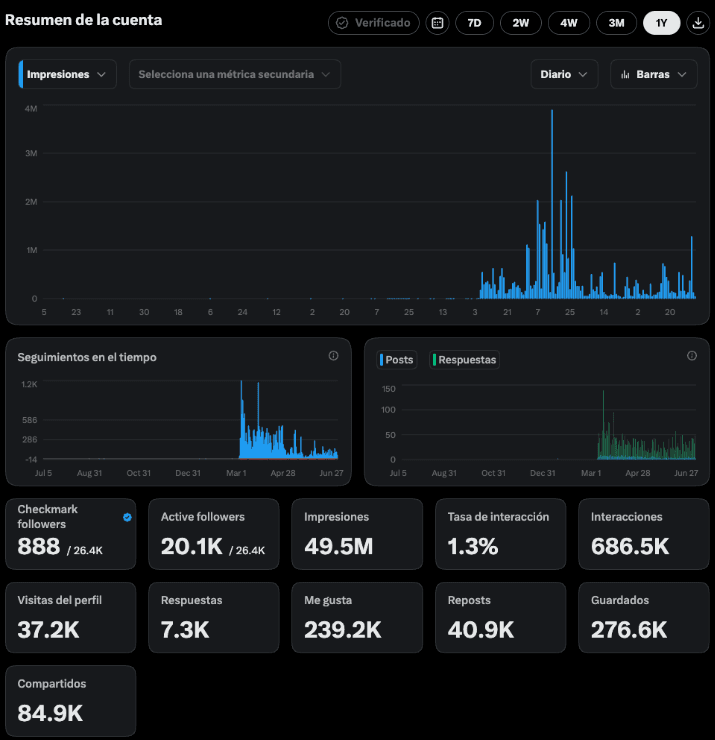Viewport: 715px width, 740px height.
Task: Toggle the Respuestas series in the chart legend
Action: 464,360
